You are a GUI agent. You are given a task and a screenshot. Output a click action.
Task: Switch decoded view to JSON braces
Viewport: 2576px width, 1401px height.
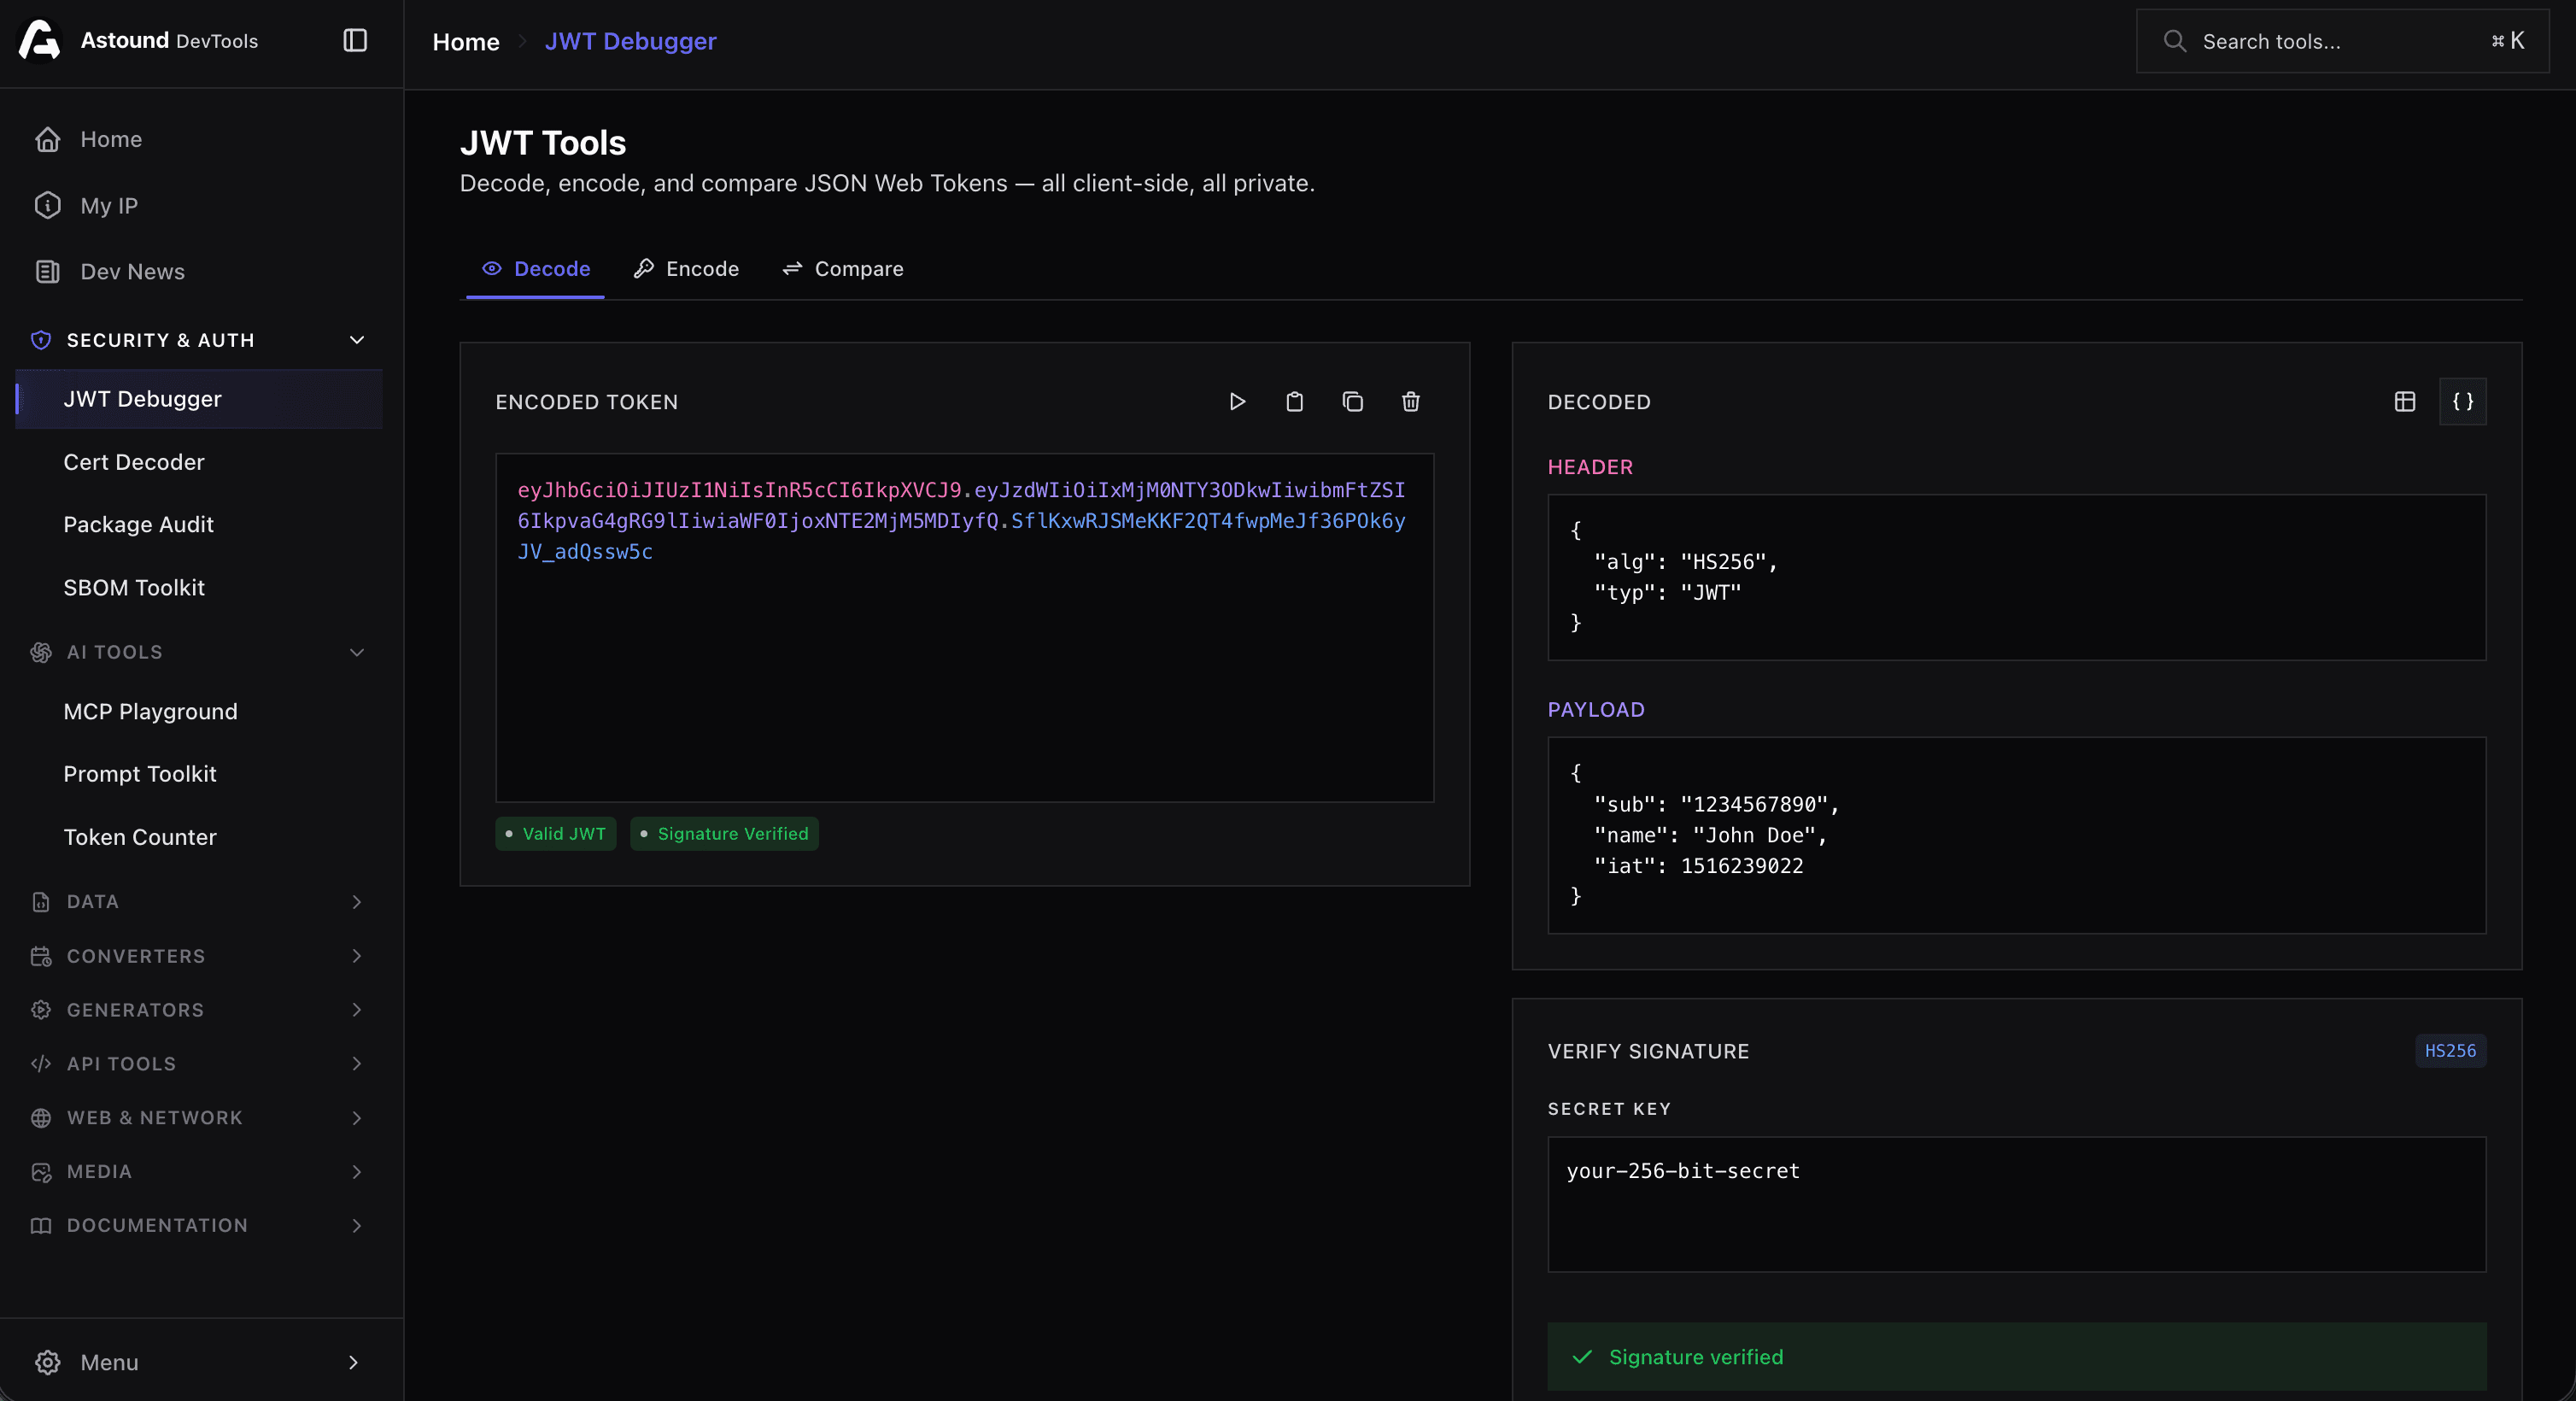(2463, 401)
